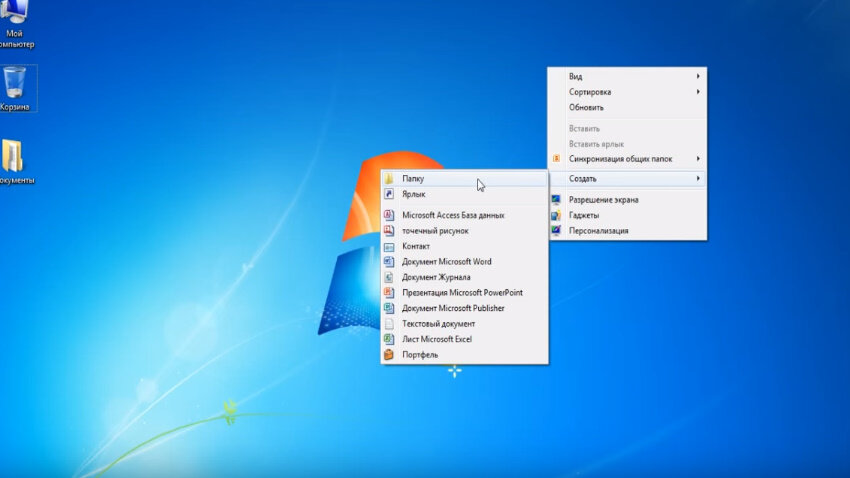This screenshot has width=850, height=478.
Task: Click the PowerPoint icon beside Презентация Microsoft PowerPoint
Action: click(x=389, y=293)
